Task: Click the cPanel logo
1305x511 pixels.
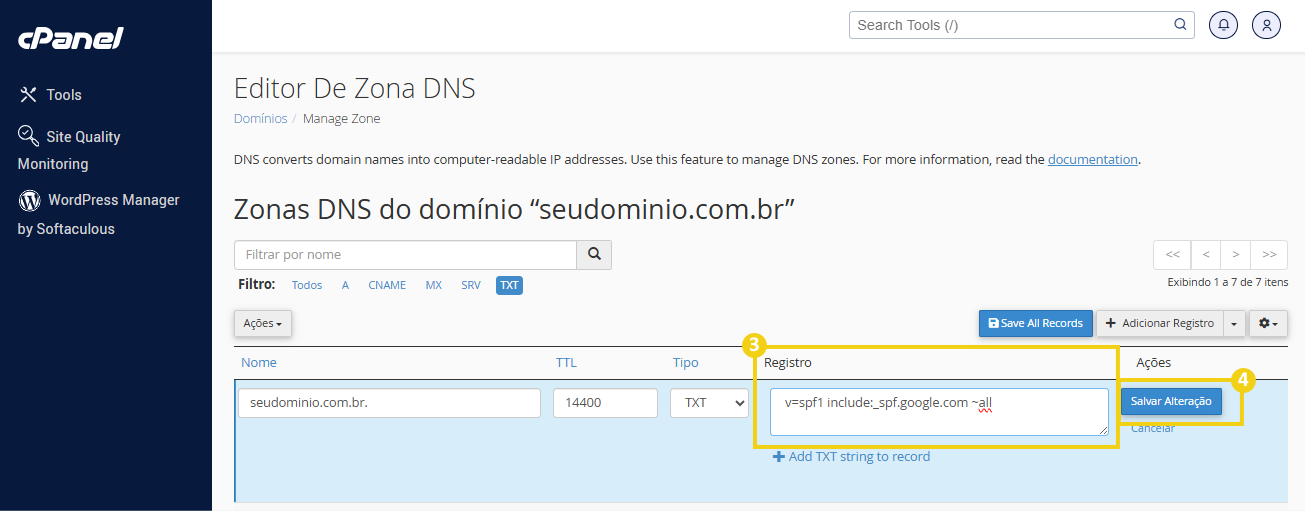Action: tap(70, 39)
